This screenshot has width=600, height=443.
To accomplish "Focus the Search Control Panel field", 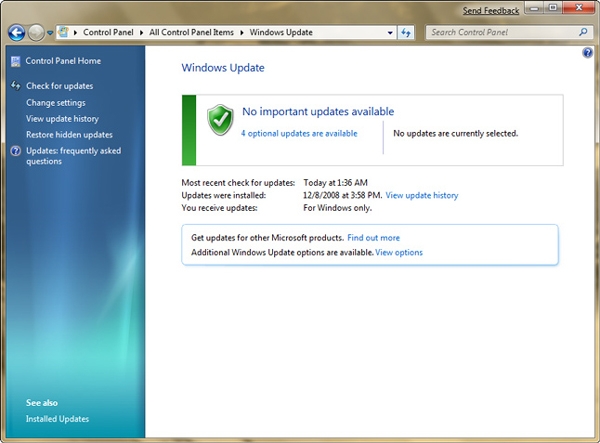I will point(508,33).
